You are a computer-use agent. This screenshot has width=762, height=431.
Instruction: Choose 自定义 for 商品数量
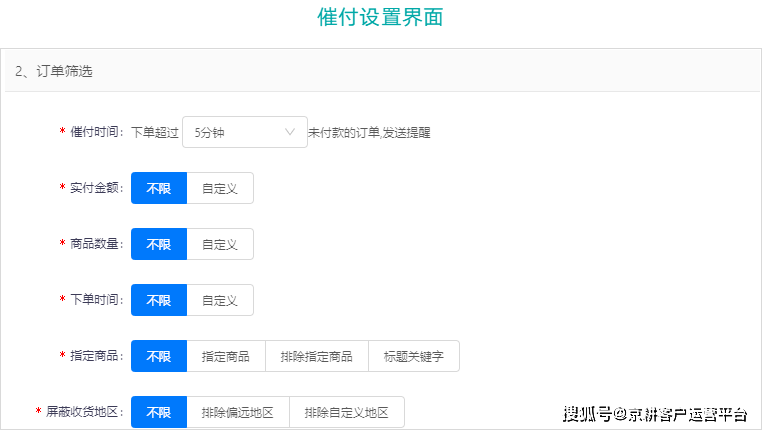[x=220, y=244]
